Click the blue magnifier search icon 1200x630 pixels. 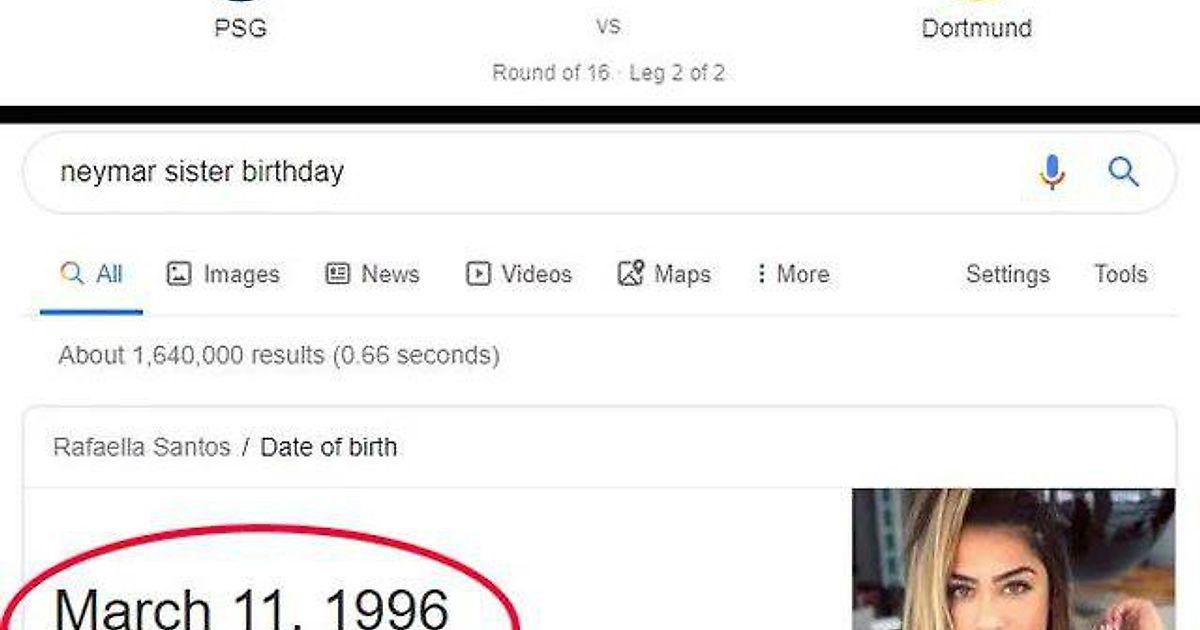coord(1124,173)
